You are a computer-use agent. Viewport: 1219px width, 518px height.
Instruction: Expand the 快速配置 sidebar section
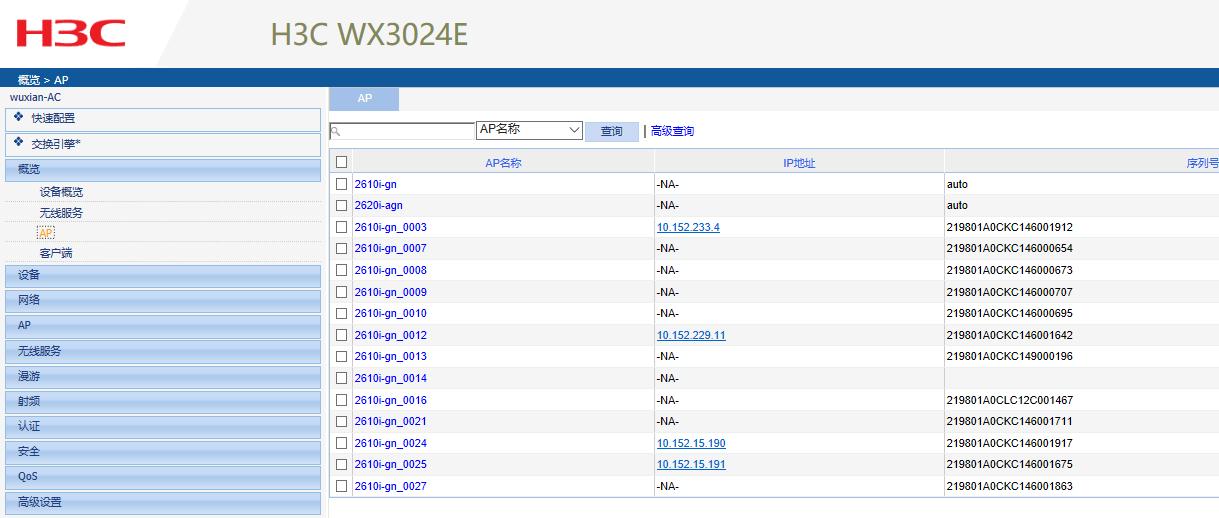click(163, 118)
